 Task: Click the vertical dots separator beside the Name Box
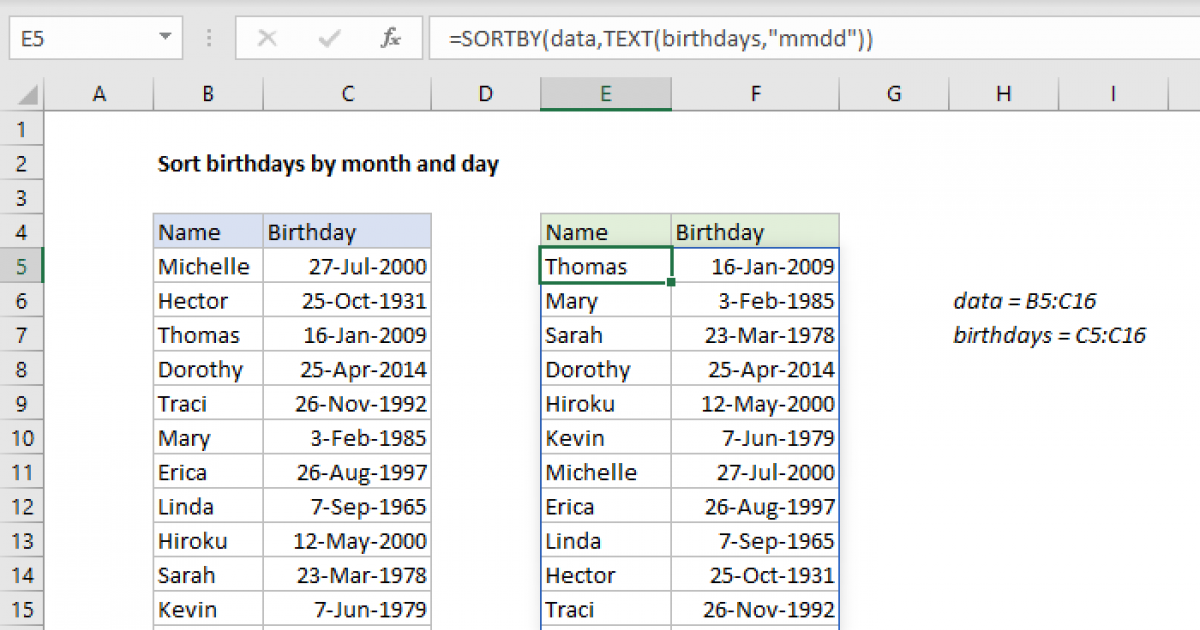[208, 38]
